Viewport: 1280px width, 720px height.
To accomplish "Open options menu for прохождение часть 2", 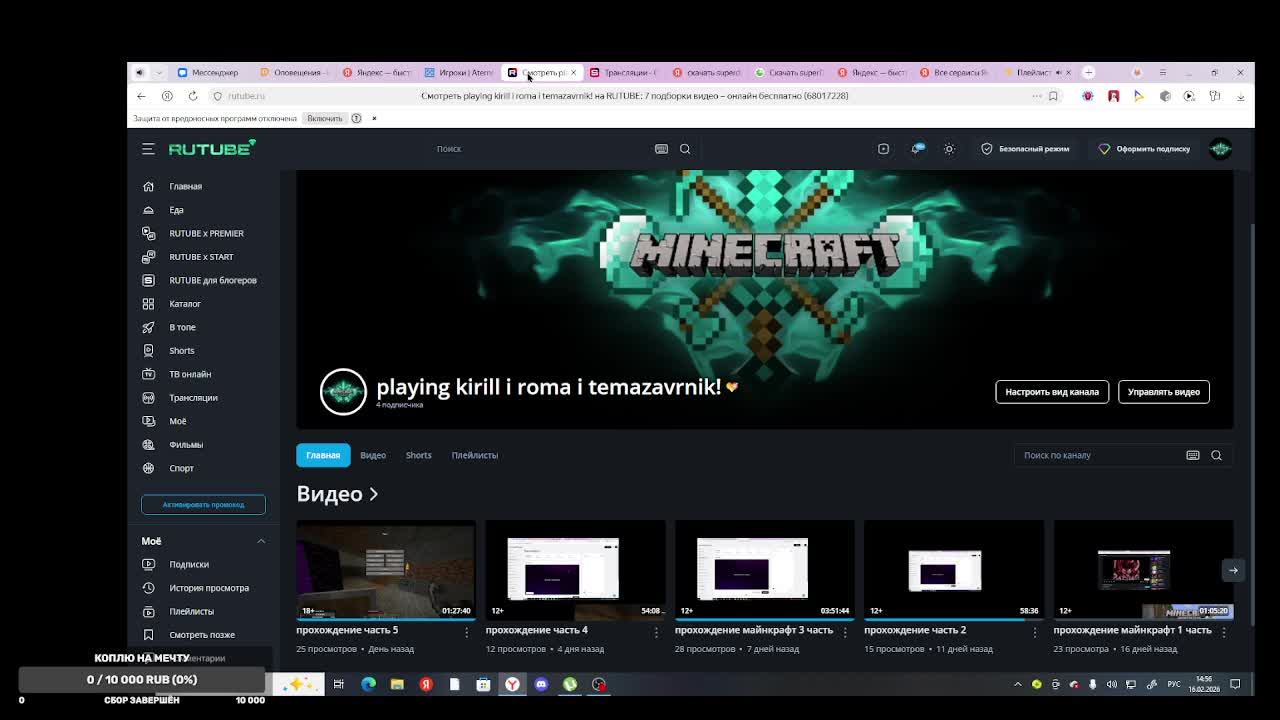I will (x=1035, y=631).
